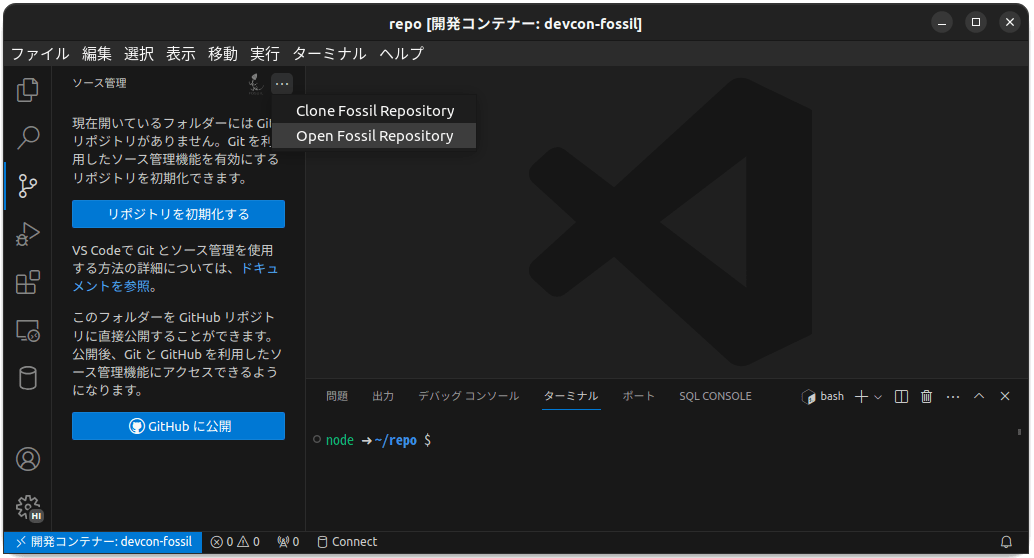Maximize the panel with the up chevron
Viewport: 1034px width, 558px height.
coord(979,396)
